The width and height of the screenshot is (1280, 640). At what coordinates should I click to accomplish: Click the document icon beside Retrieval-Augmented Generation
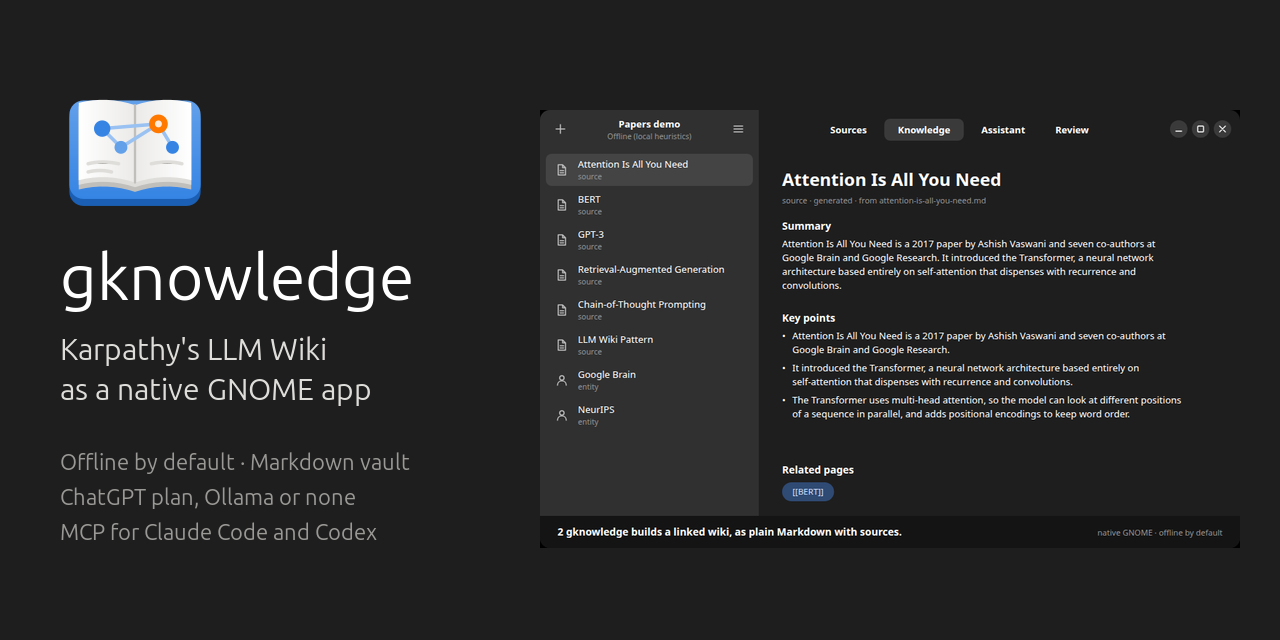561,275
